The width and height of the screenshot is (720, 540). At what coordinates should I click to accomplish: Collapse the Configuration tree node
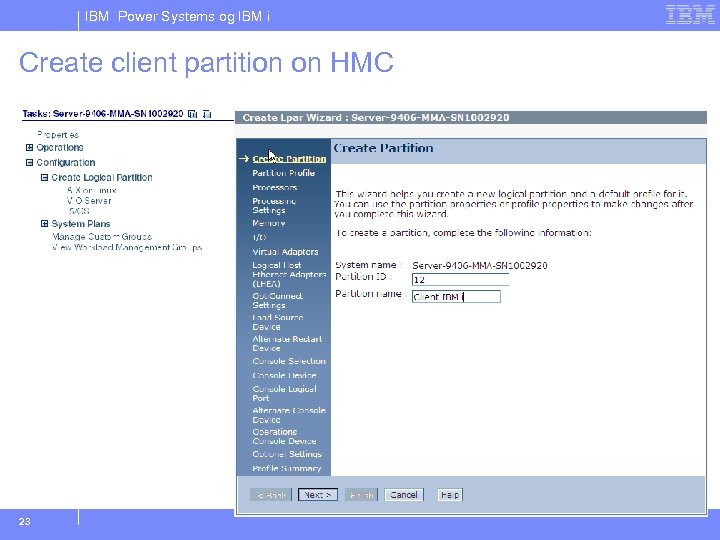coord(29,163)
